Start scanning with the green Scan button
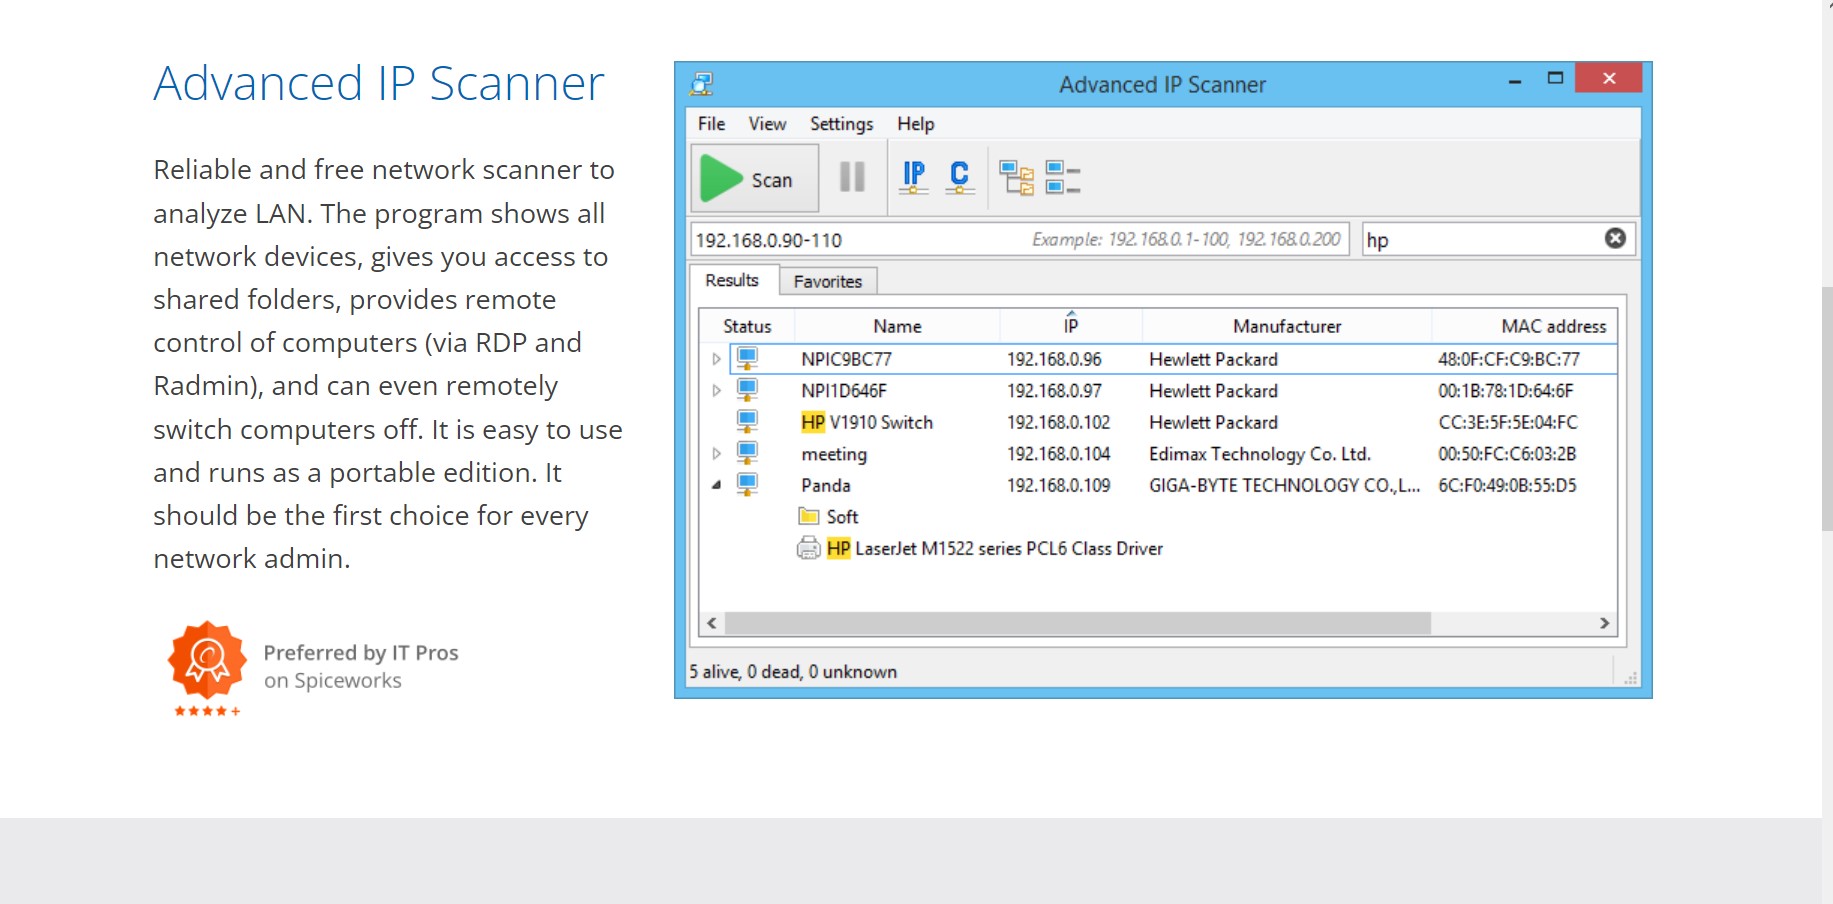 (x=755, y=179)
